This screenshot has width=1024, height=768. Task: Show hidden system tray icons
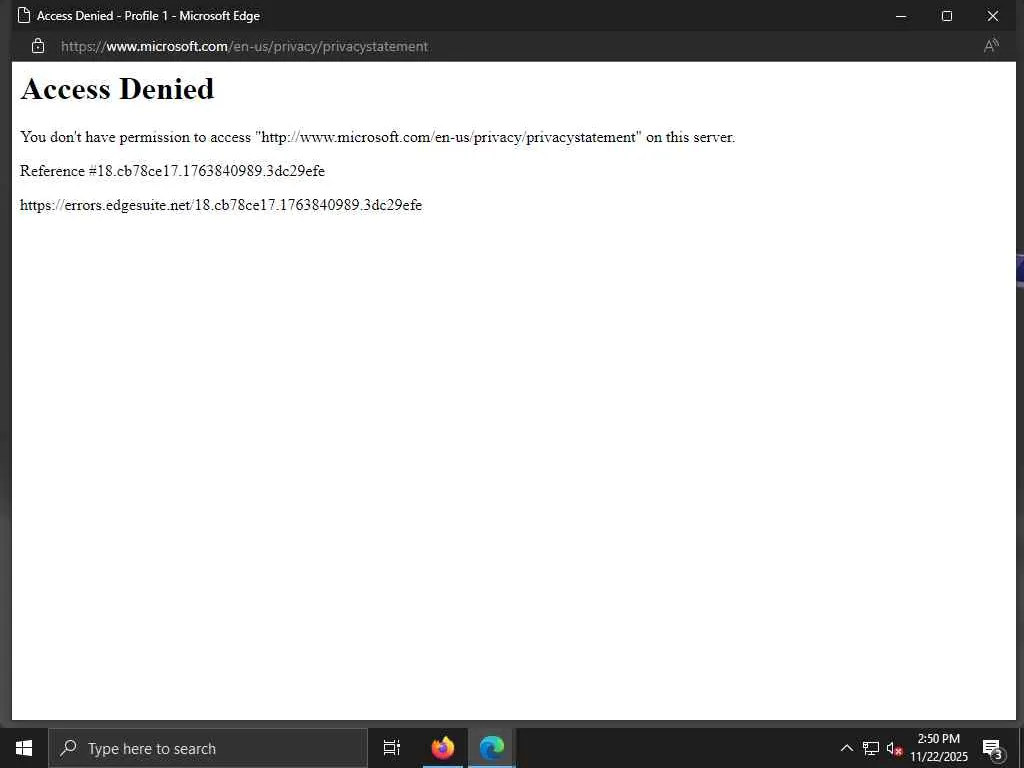pos(846,748)
